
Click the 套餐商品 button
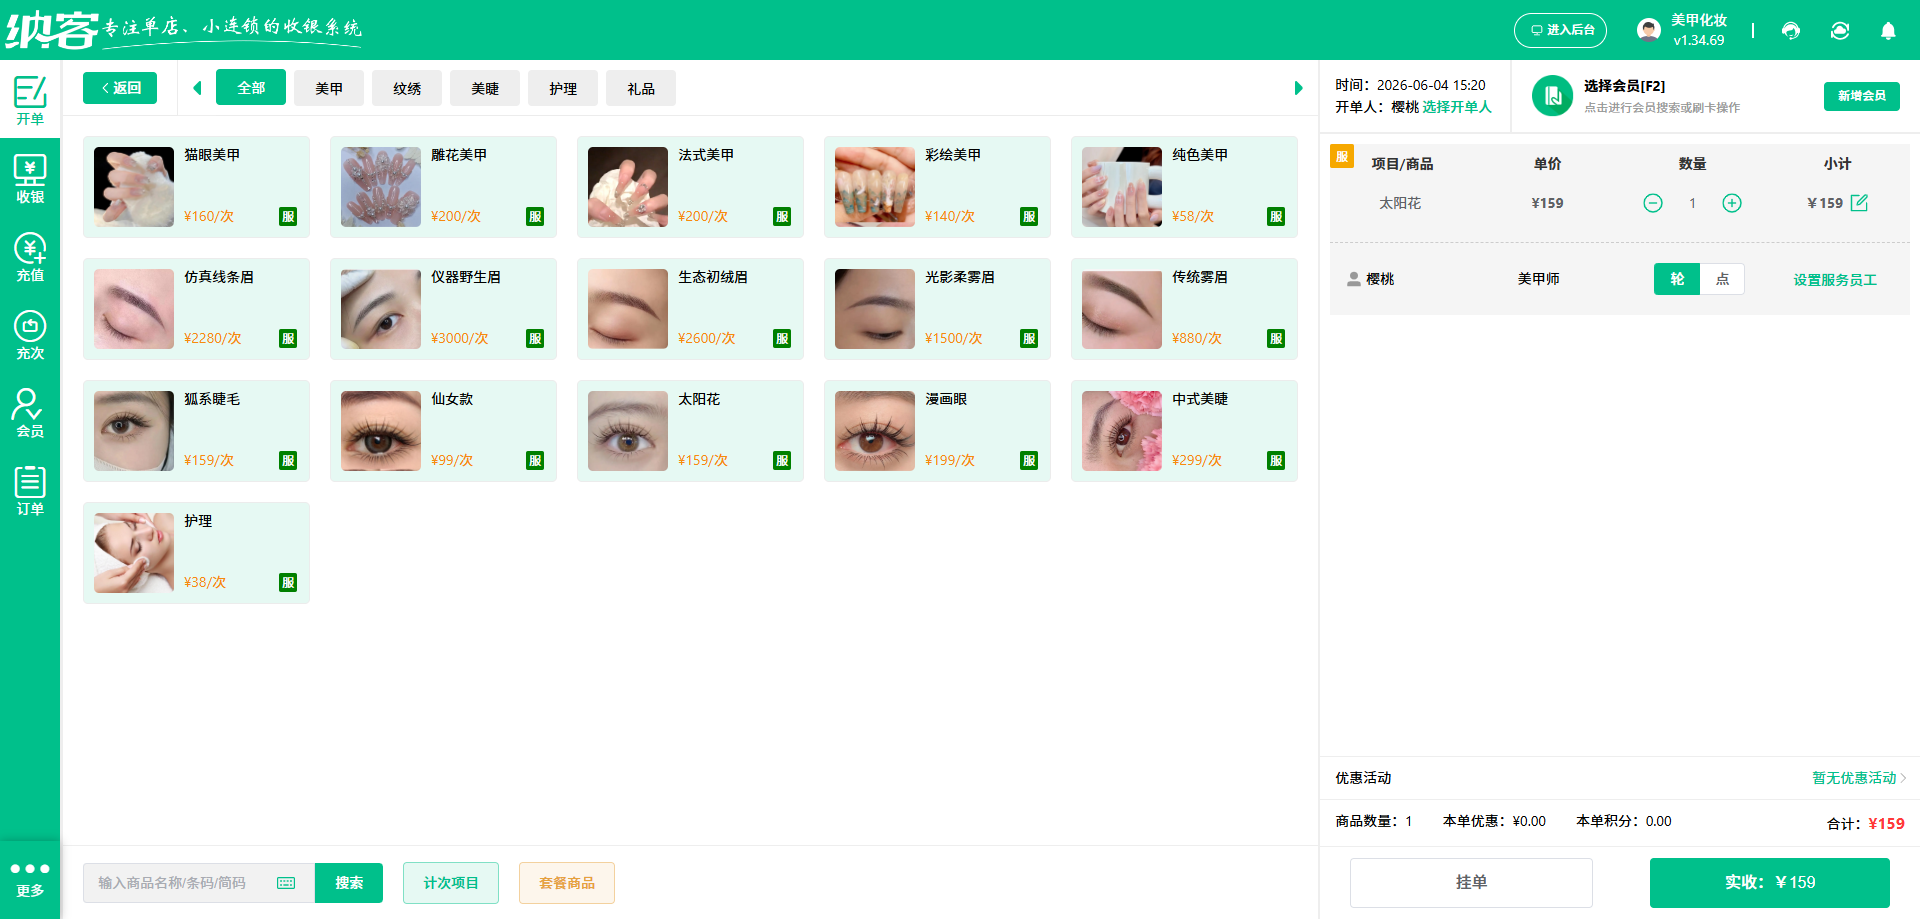(x=567, y=883)
